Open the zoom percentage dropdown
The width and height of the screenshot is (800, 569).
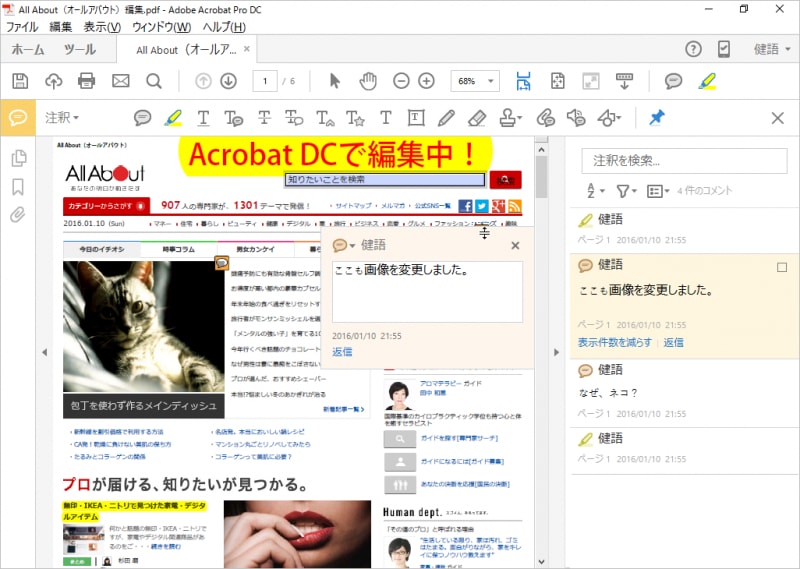pyautogui.click(x=491, y=81)
